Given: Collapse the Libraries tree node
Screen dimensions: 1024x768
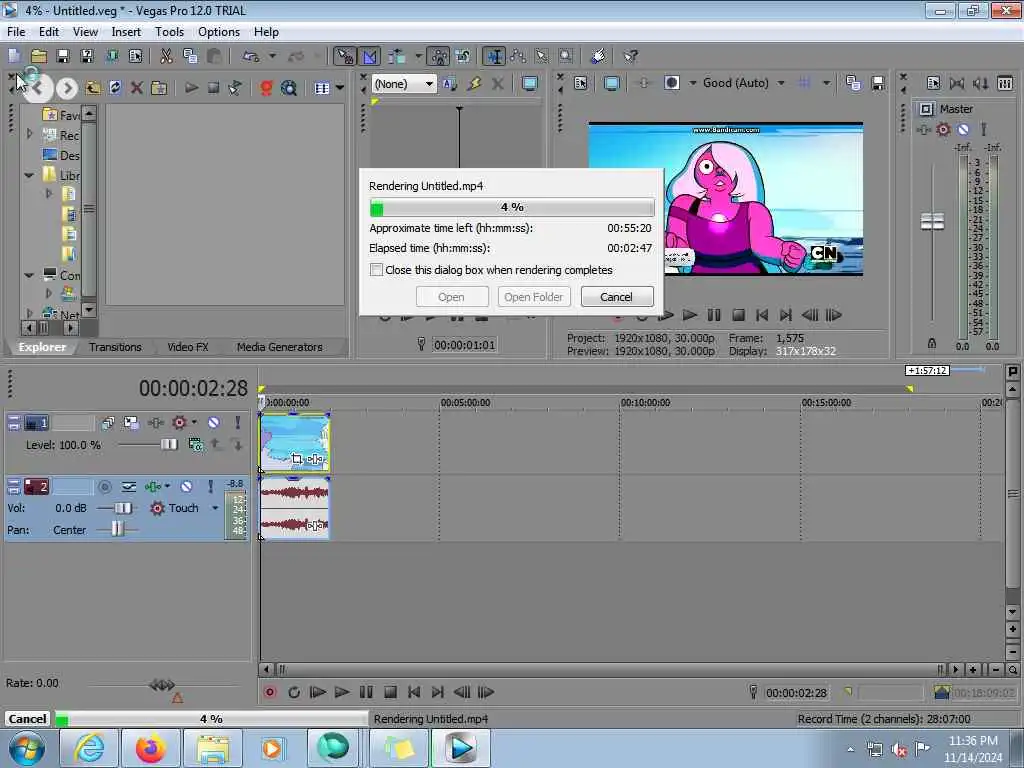Looking at the screenshot, I should pyautogui.click(x=29, y=175).
